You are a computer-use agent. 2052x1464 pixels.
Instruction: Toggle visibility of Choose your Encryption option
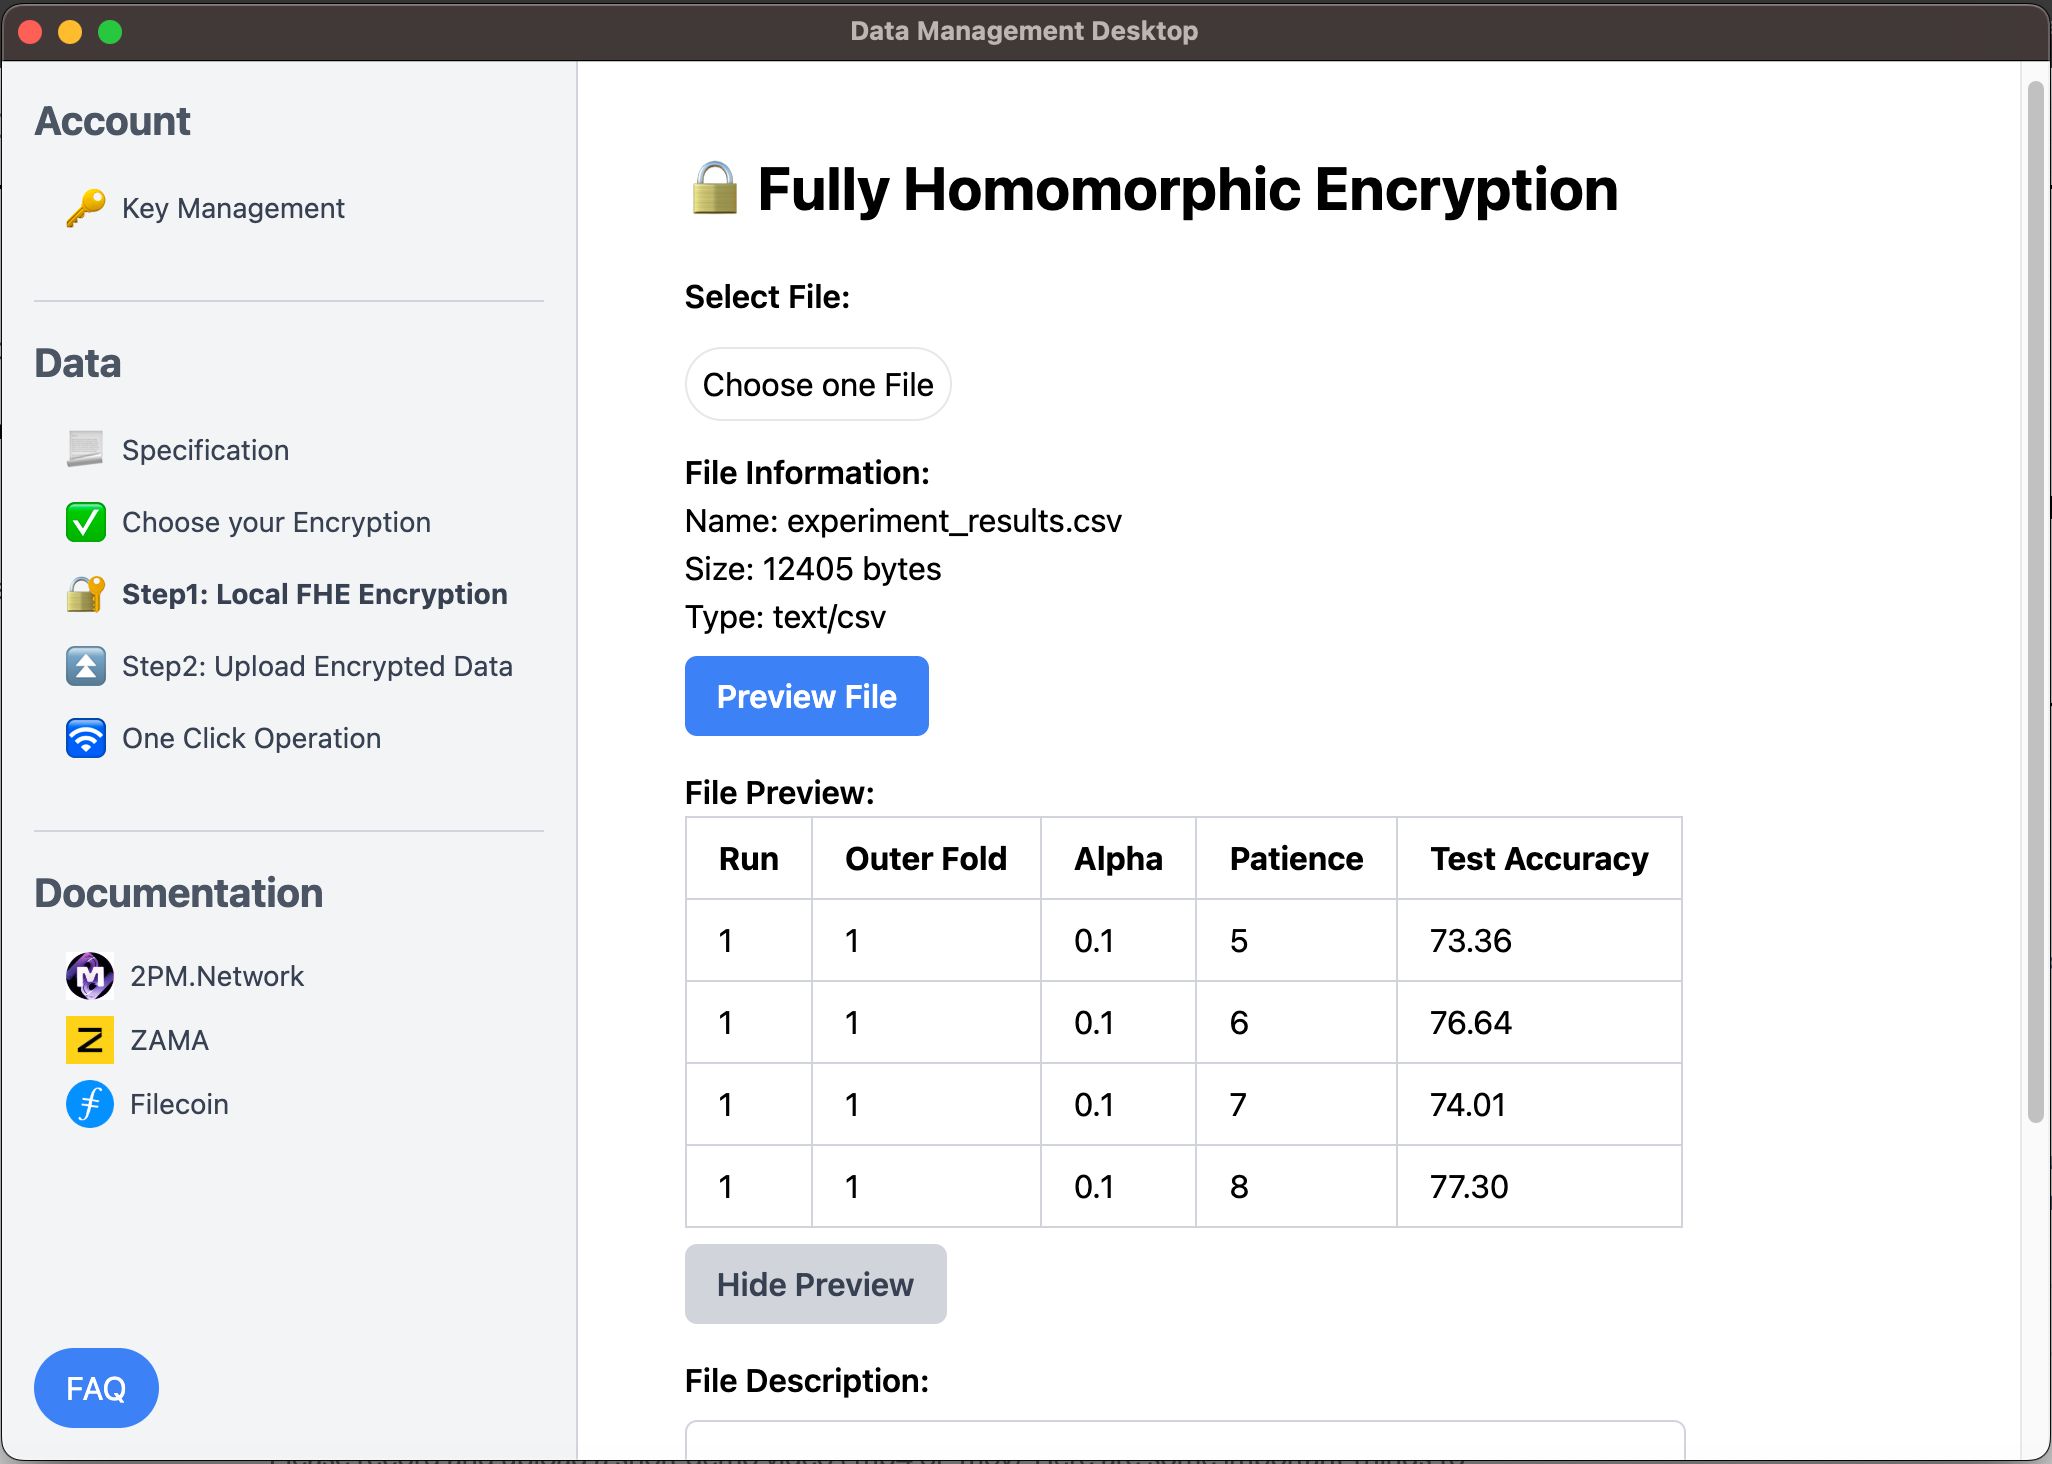pyautogui.click(x=279, y=521)
